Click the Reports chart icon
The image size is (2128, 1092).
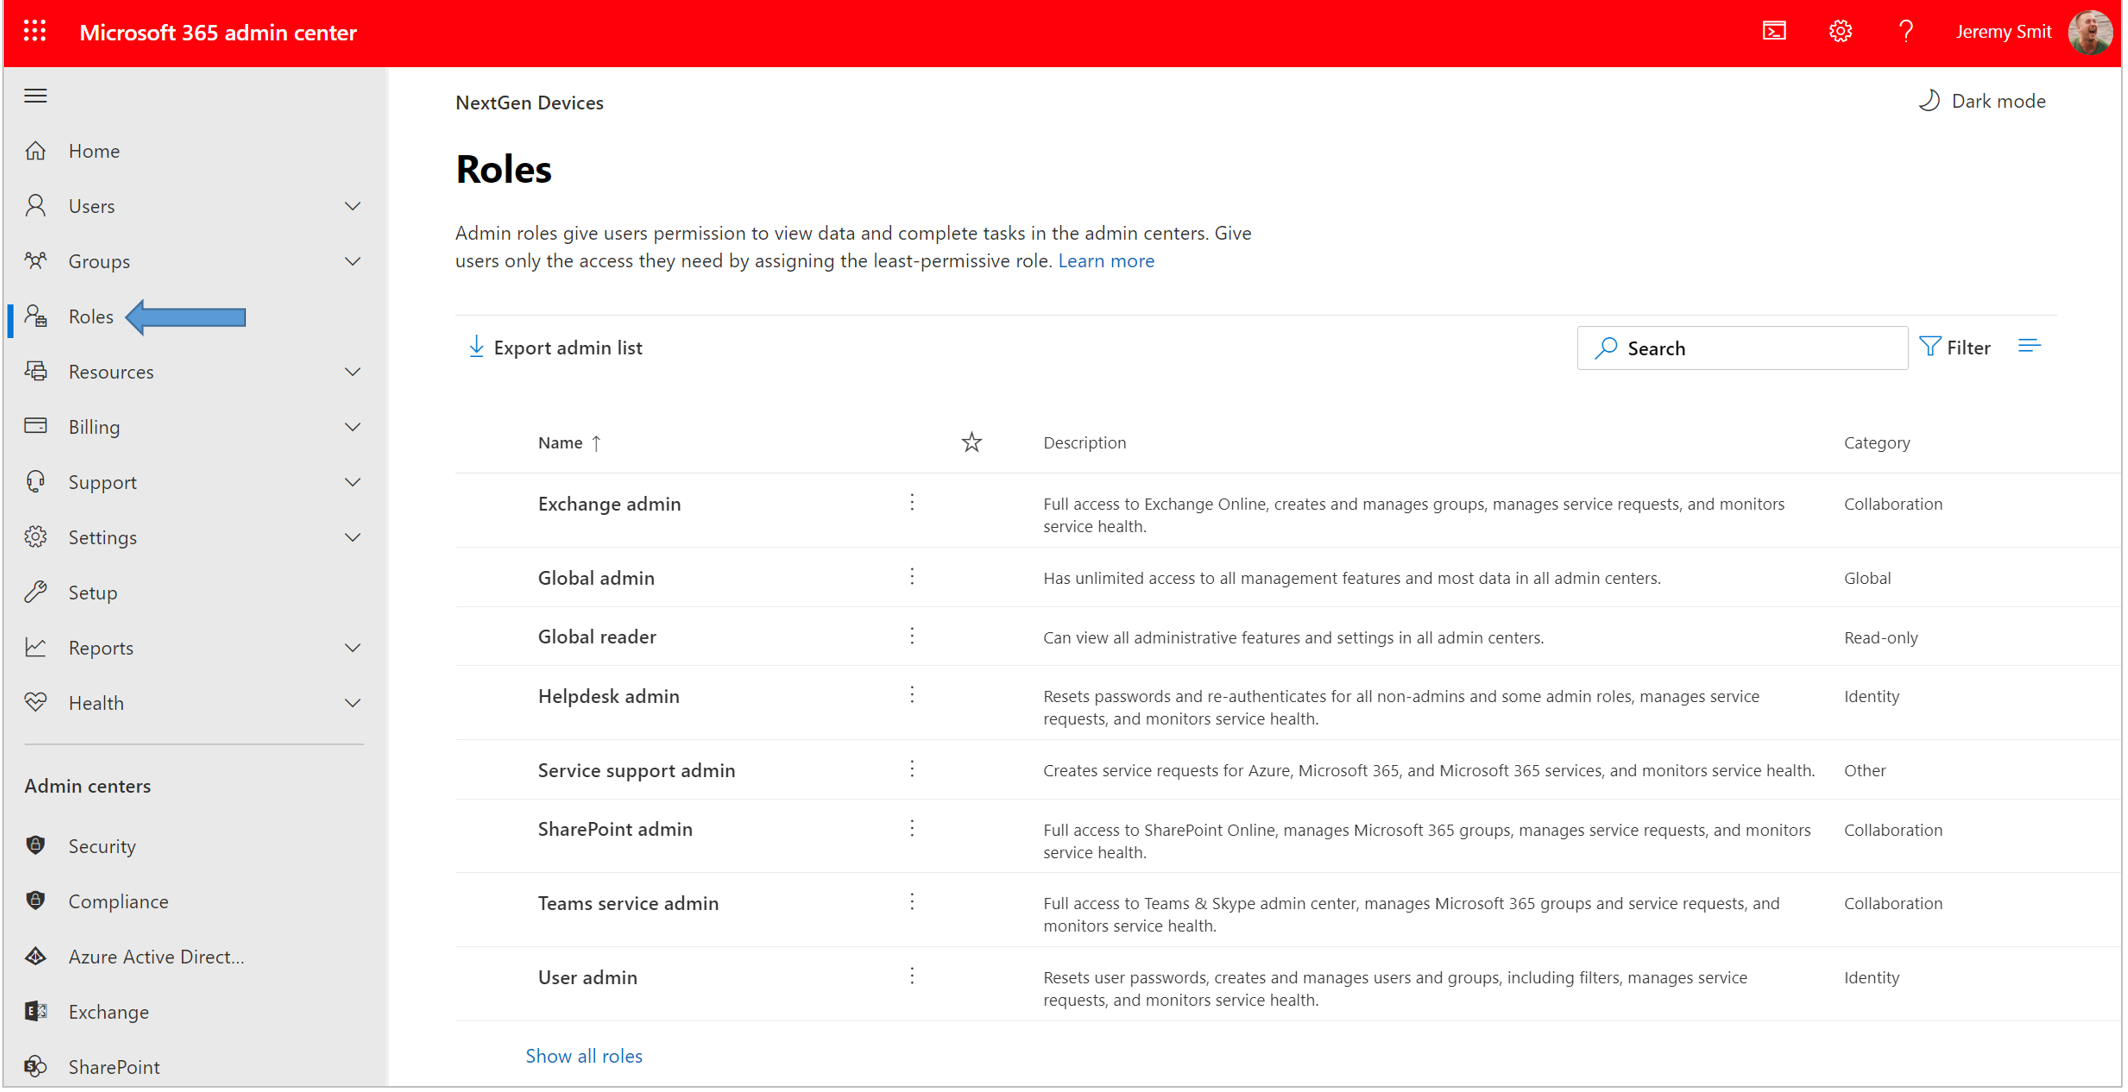36,648
